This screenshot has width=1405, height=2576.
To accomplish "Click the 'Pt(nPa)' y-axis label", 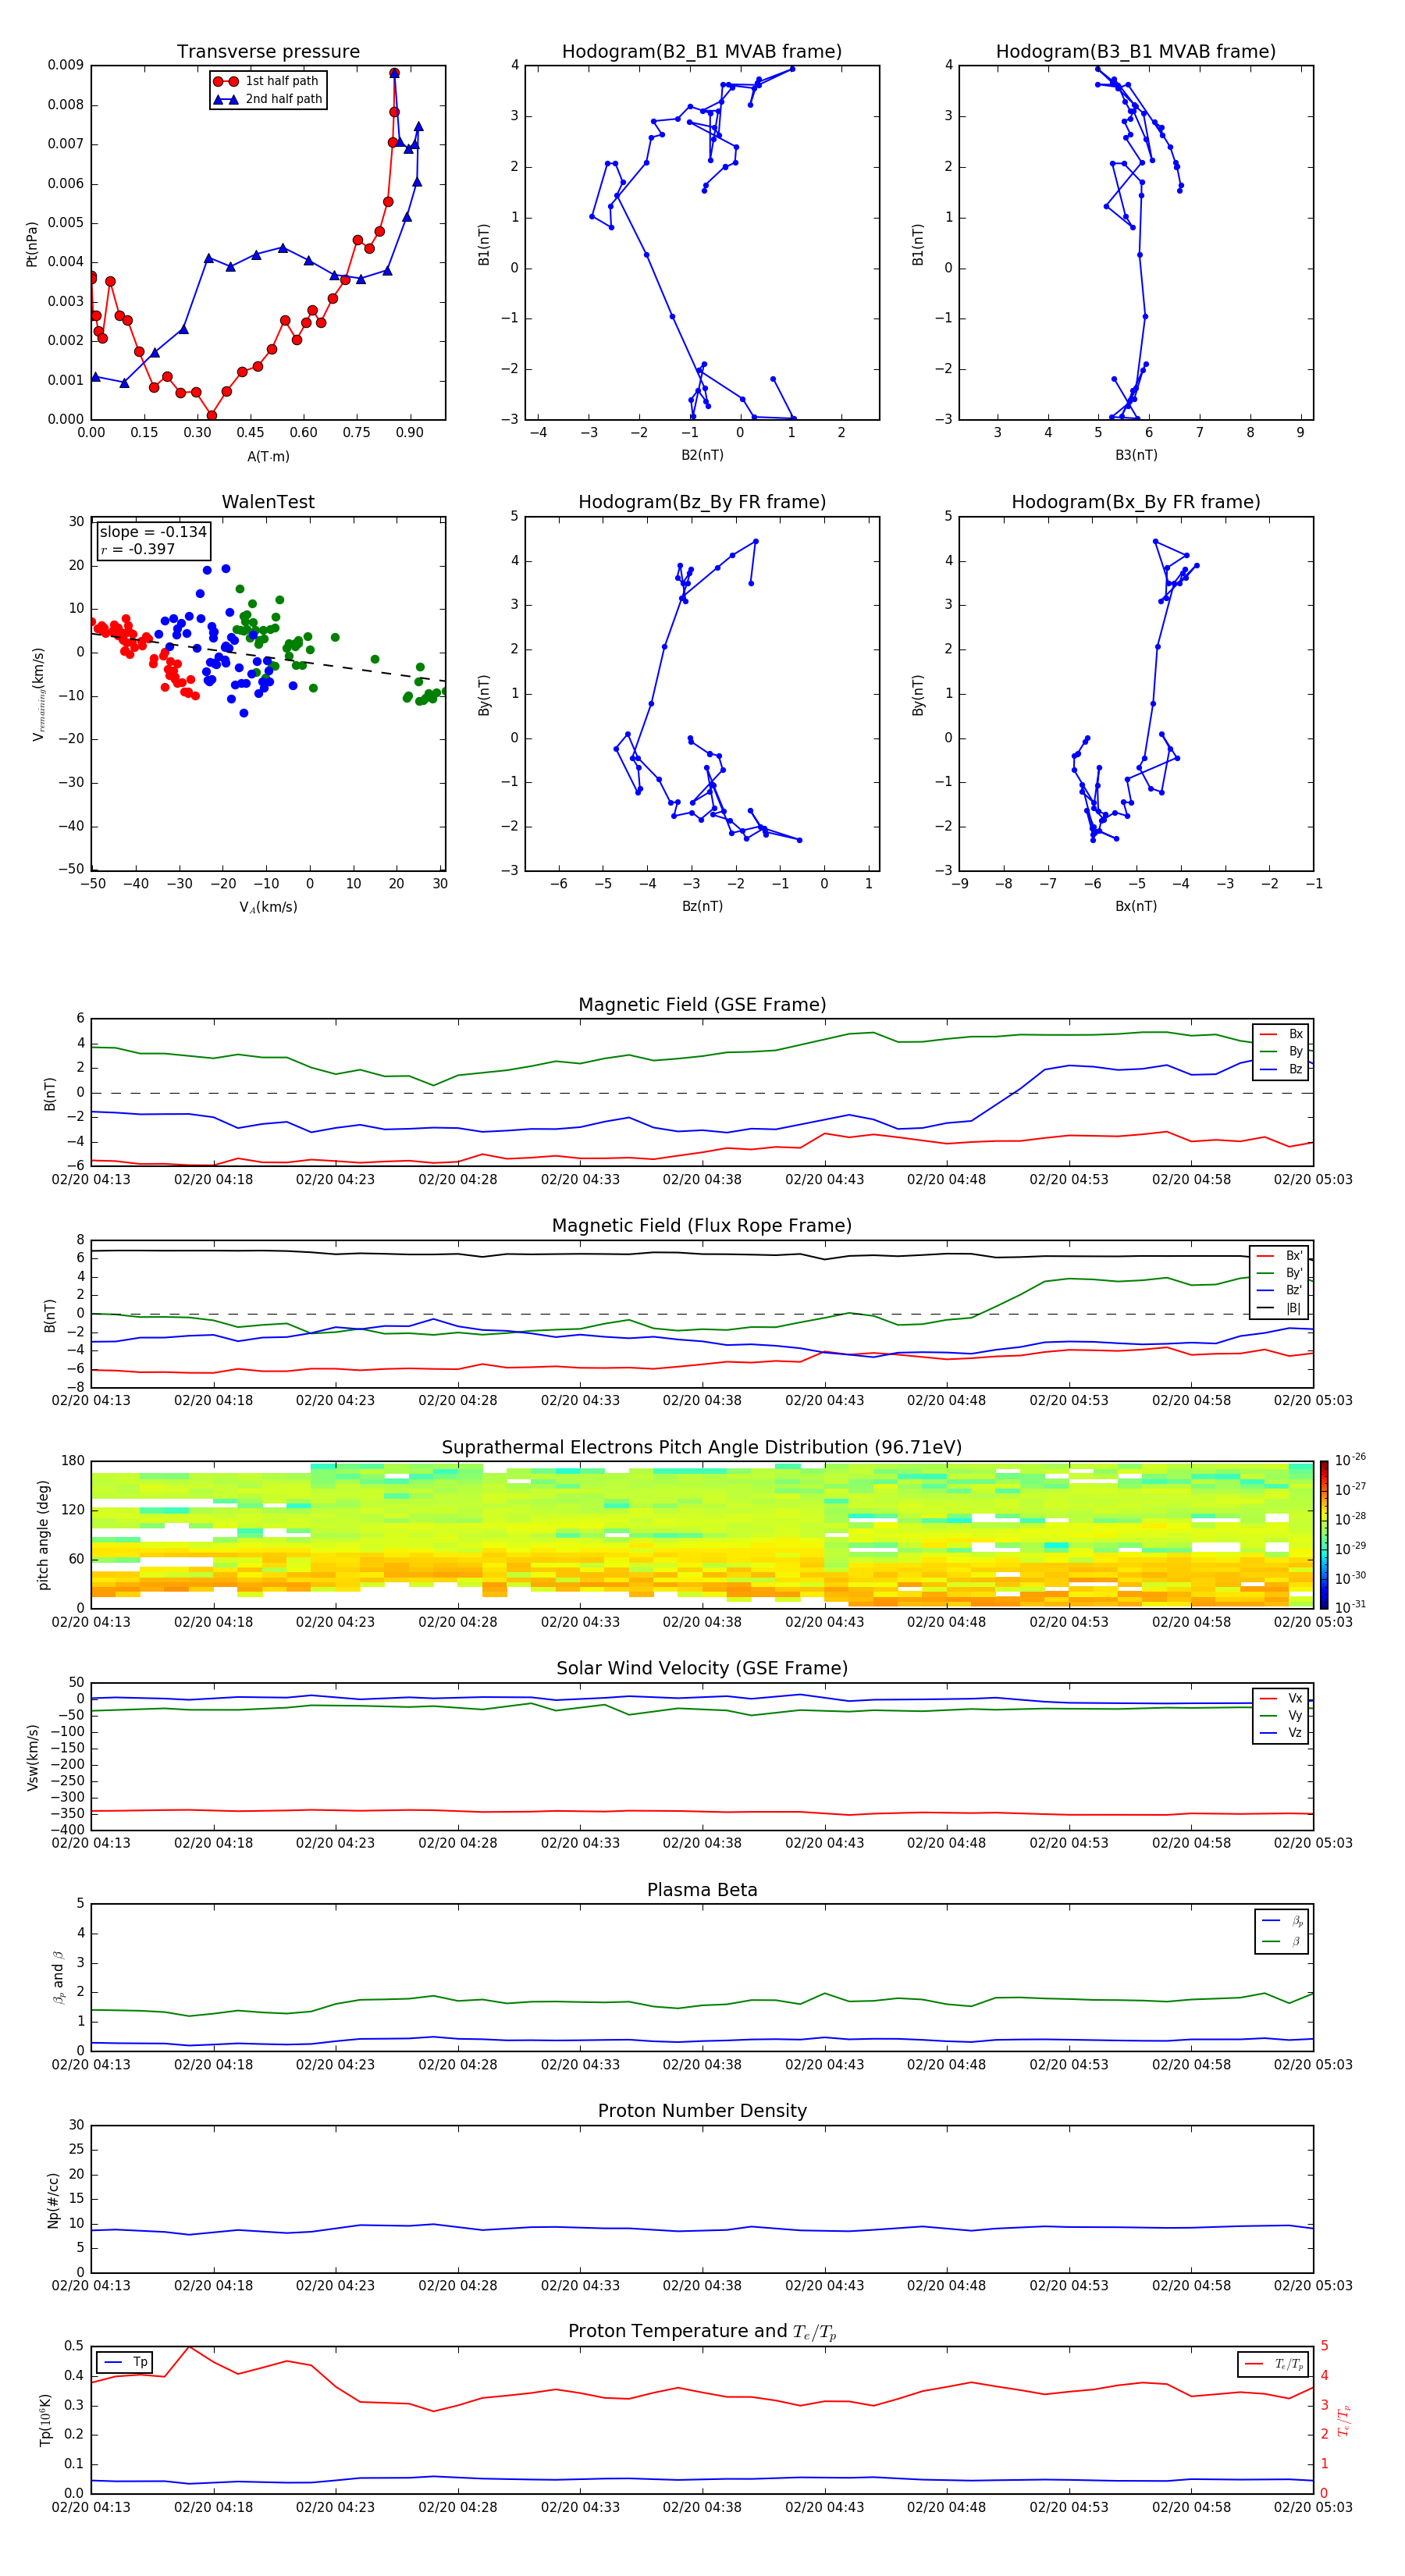I will tap(32, 243).
